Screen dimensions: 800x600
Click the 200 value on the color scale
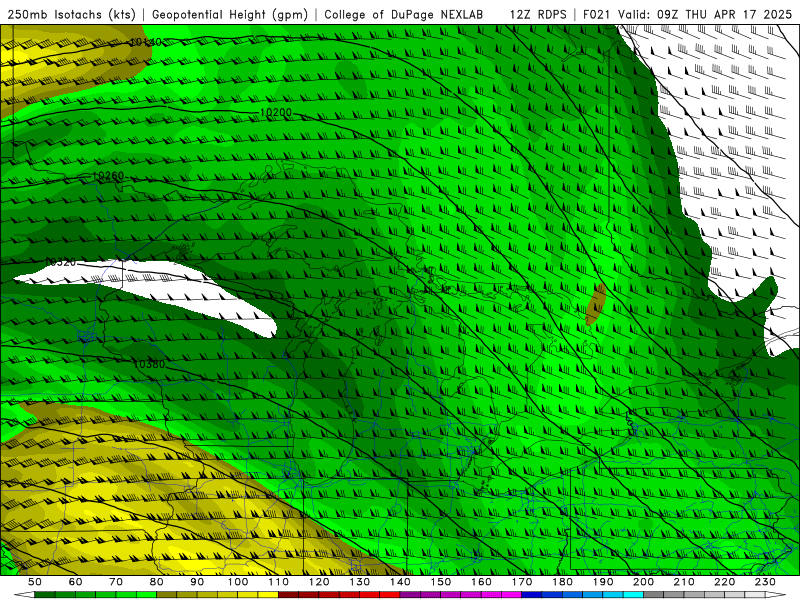click(x=643, y=582)
